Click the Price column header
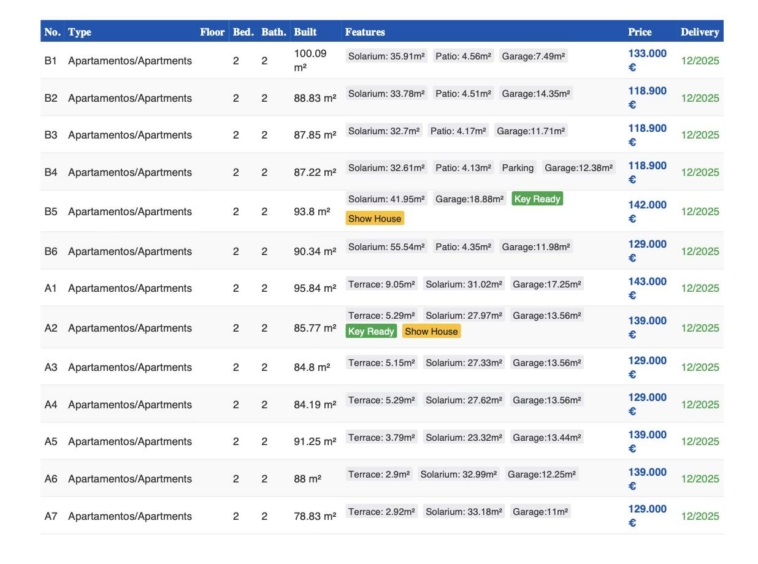 [639, 32]
